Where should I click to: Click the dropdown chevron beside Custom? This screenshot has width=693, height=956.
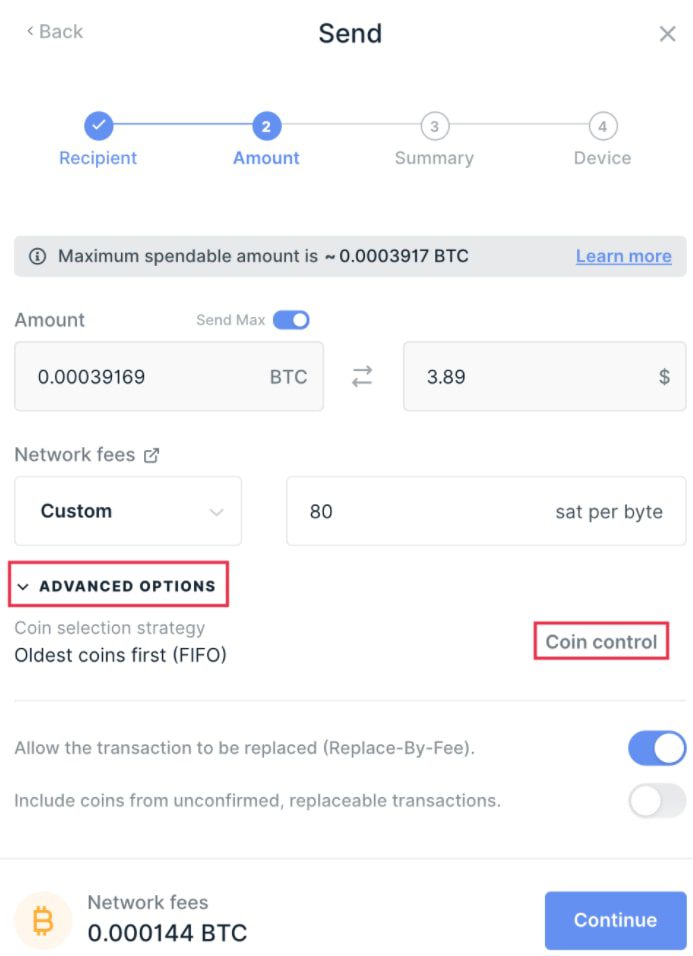216,512
